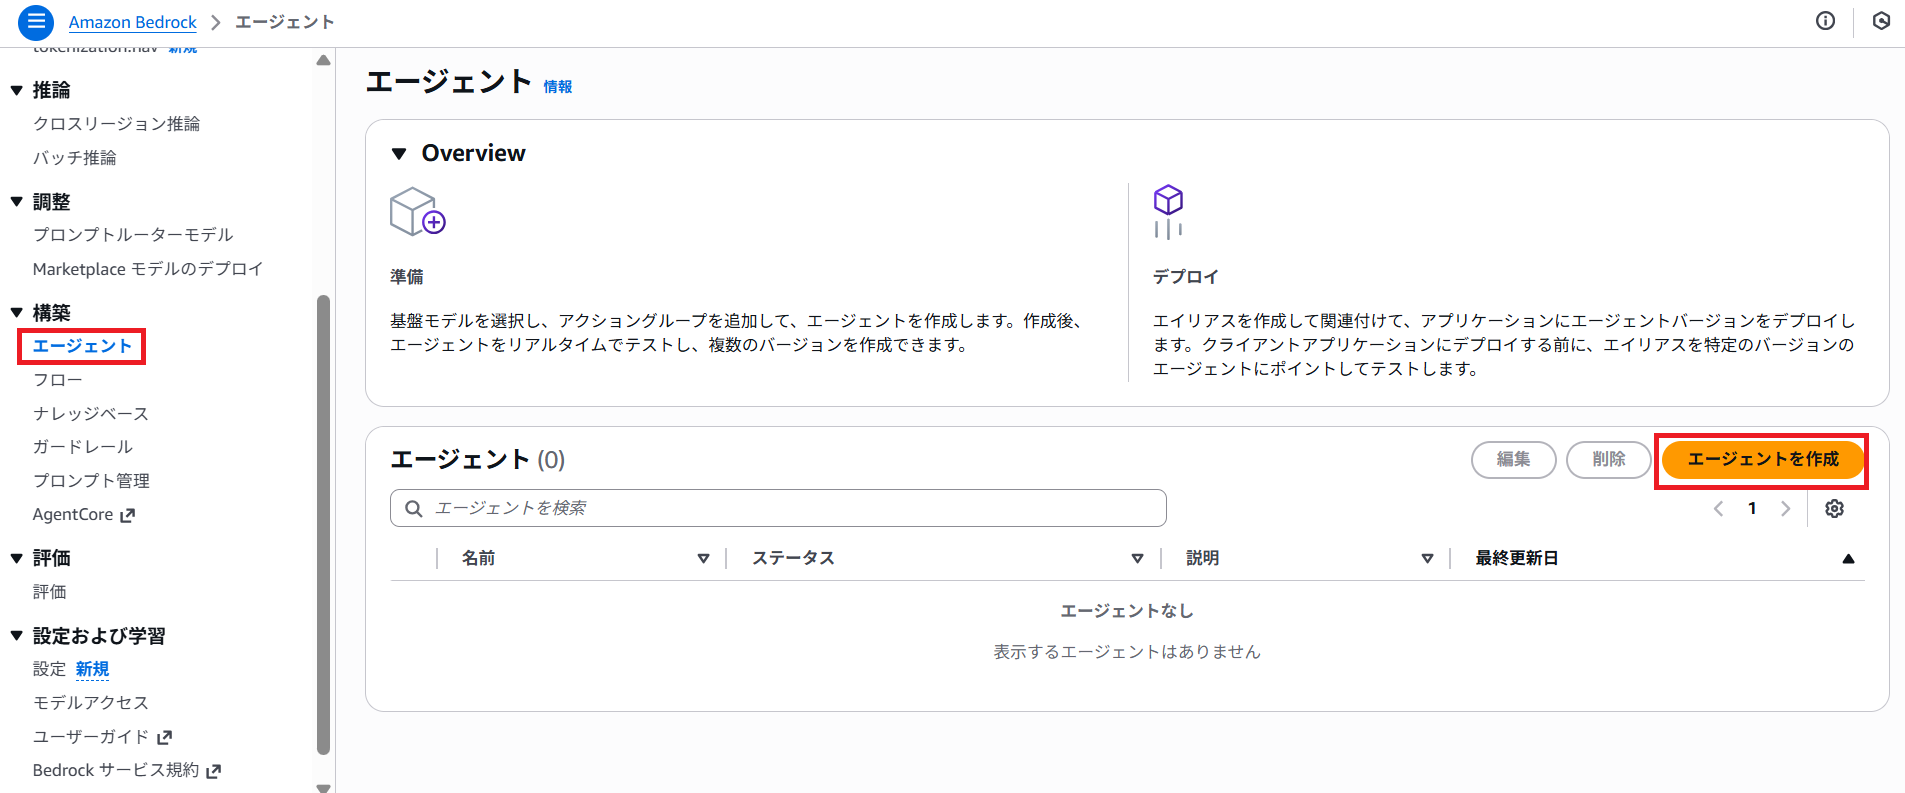
Task: Collapse the 構築 sidebar section
Action: click(x=17, y=313)
